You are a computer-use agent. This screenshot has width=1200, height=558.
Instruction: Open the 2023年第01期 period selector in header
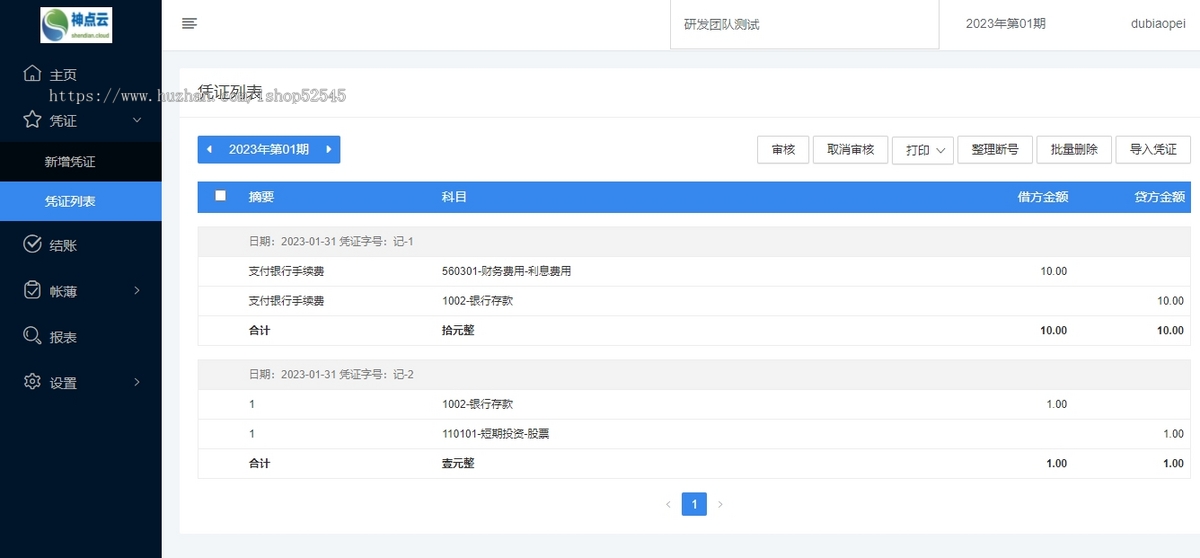coord(1006,24)
